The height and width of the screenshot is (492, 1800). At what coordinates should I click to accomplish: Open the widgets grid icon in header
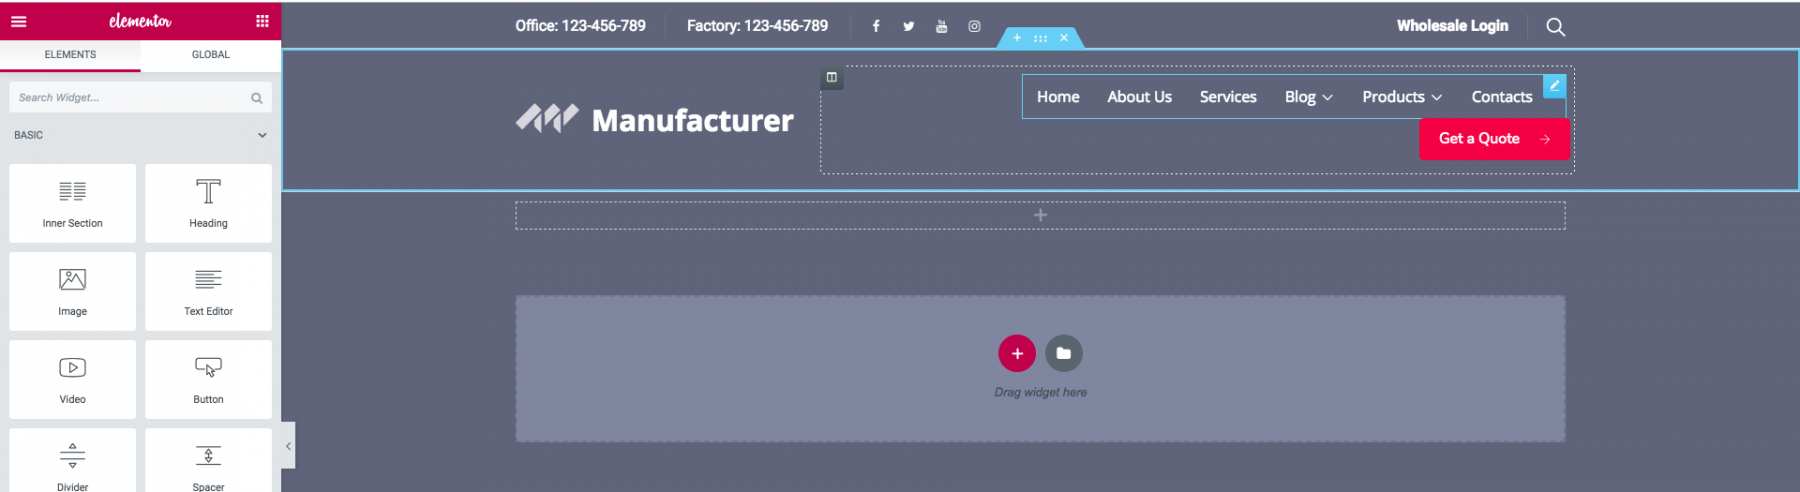262,21
